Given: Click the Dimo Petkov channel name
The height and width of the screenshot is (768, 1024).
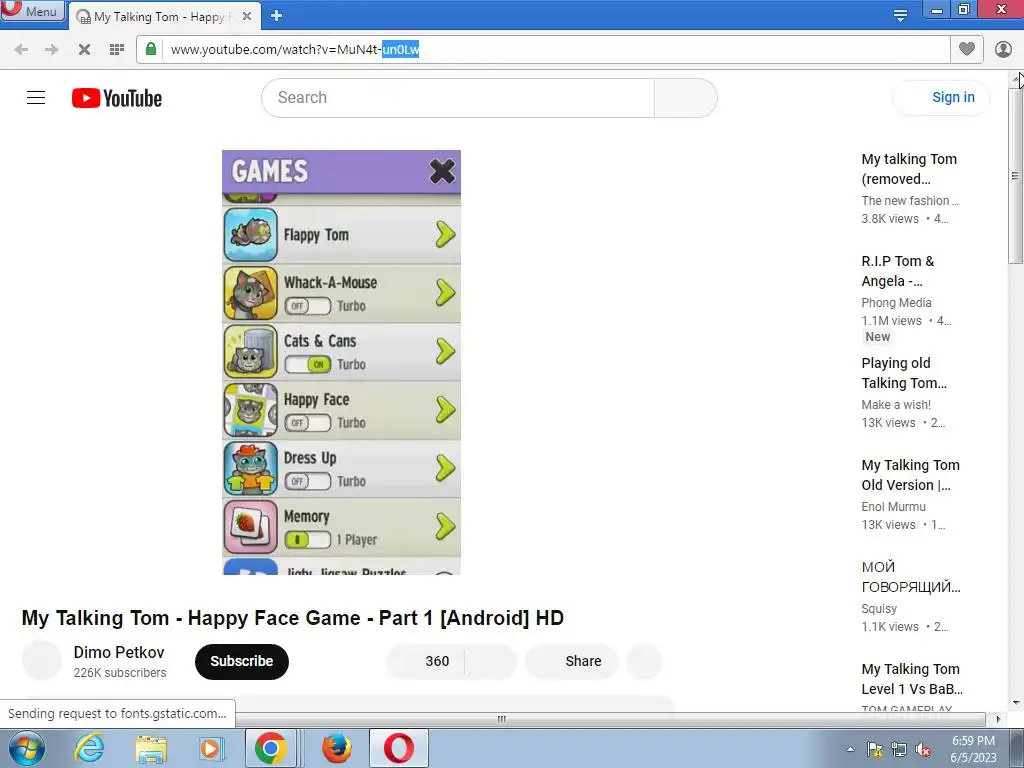Looking at the screenshot, I should (119, 652).
